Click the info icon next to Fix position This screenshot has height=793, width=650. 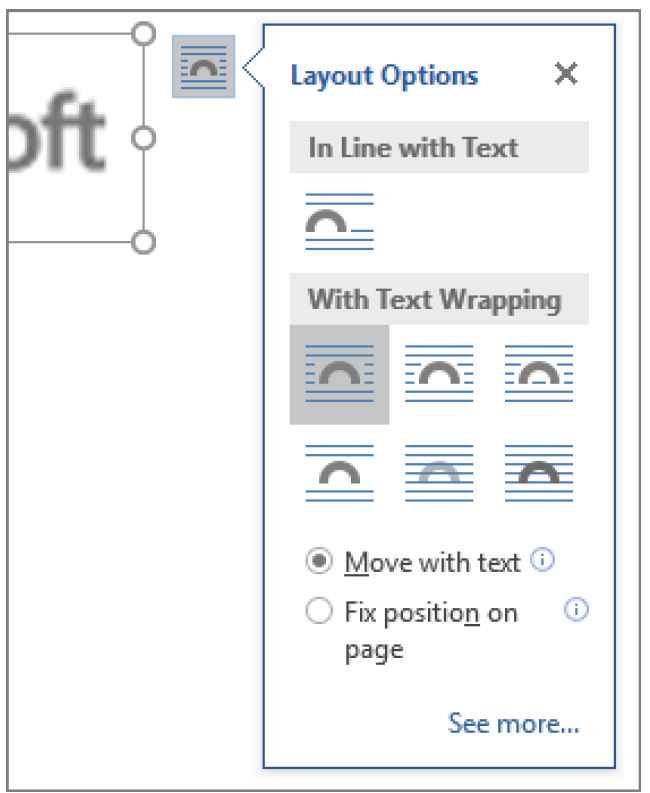(576, 609)
